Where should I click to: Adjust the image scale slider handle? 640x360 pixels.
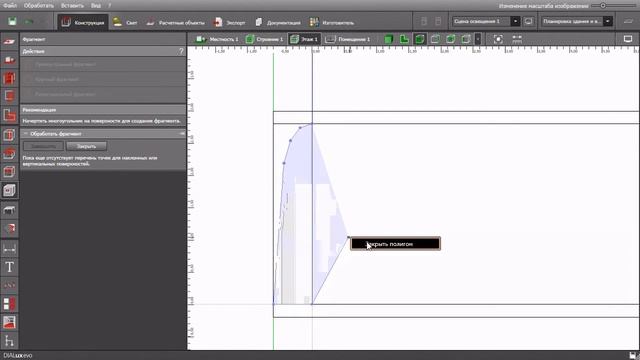pyautogui.click(x=603, y=6)
